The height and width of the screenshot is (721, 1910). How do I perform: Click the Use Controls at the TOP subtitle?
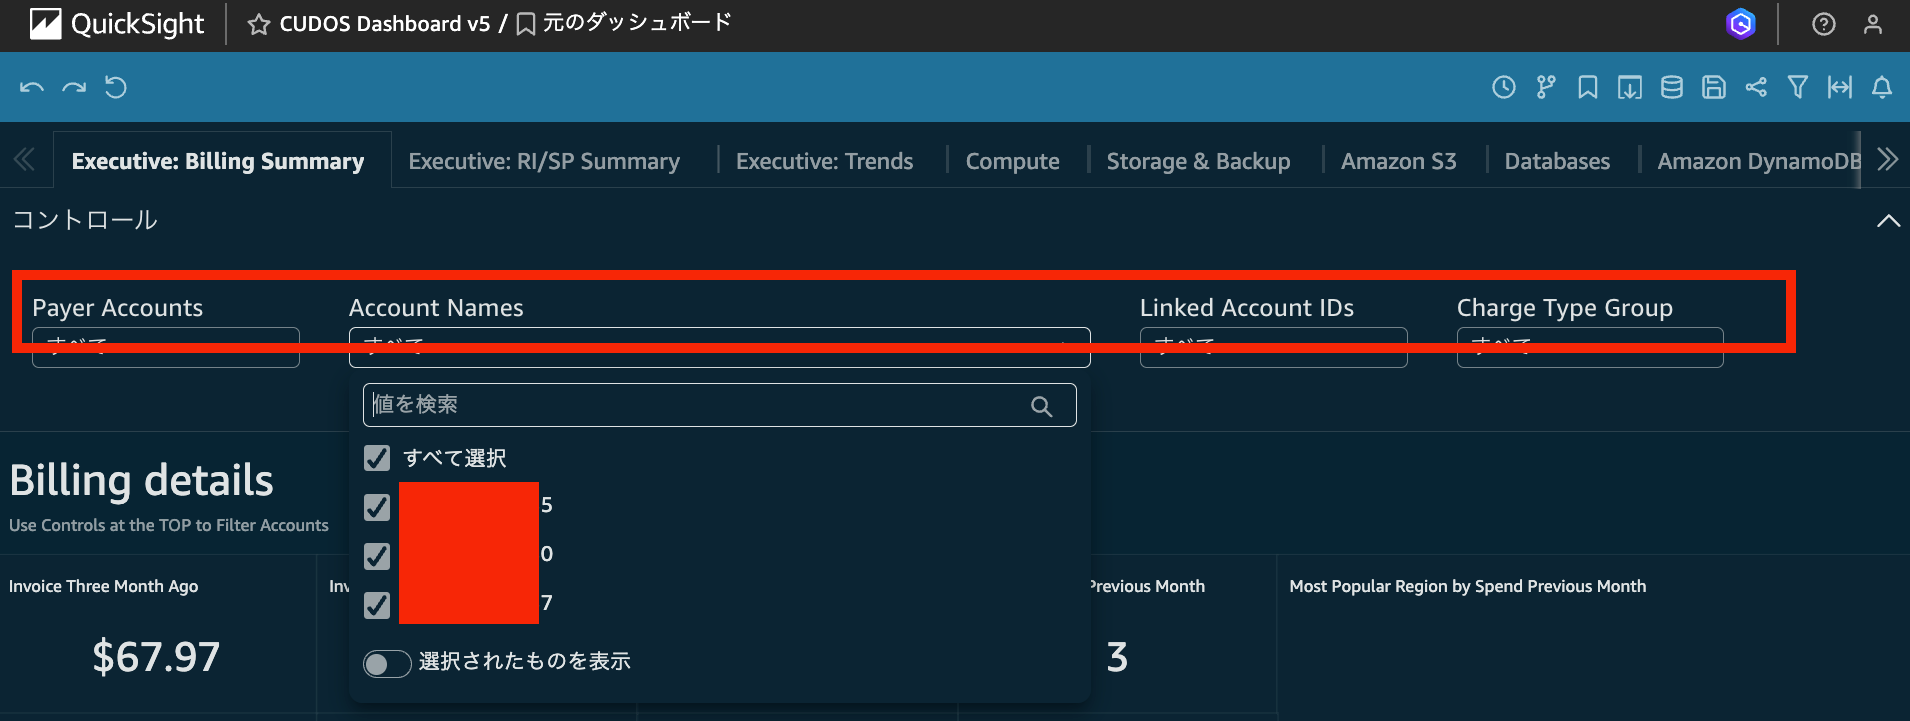[169, 525]
